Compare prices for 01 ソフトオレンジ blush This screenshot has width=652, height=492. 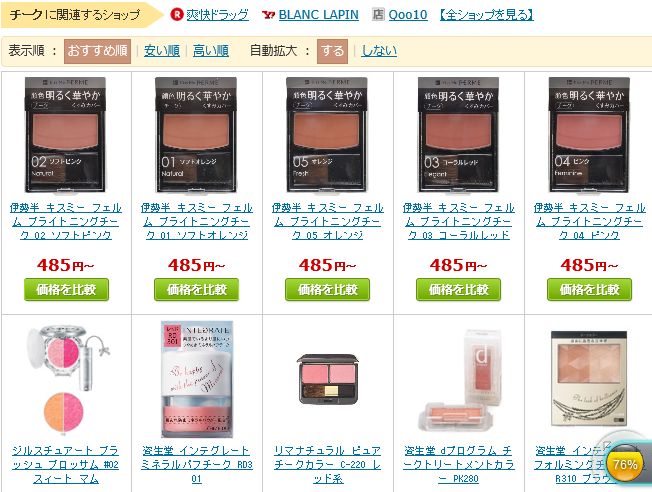point(196,289)
